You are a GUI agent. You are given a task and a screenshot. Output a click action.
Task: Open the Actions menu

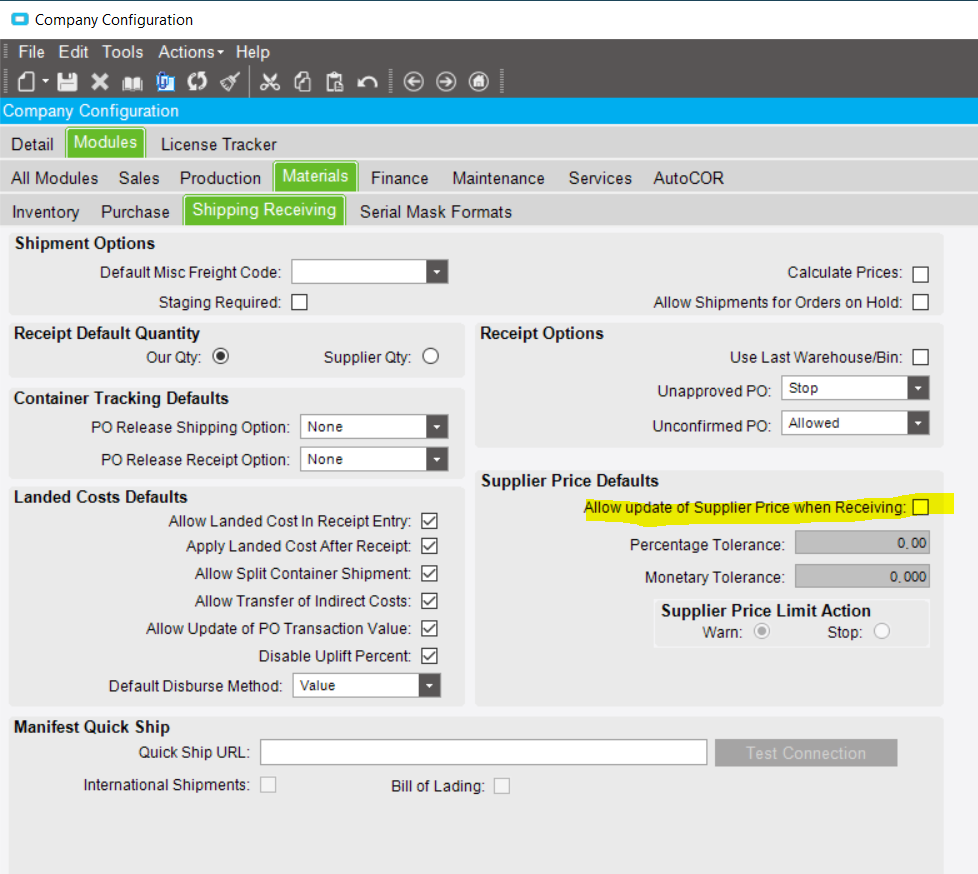click(x=187, y=52)
